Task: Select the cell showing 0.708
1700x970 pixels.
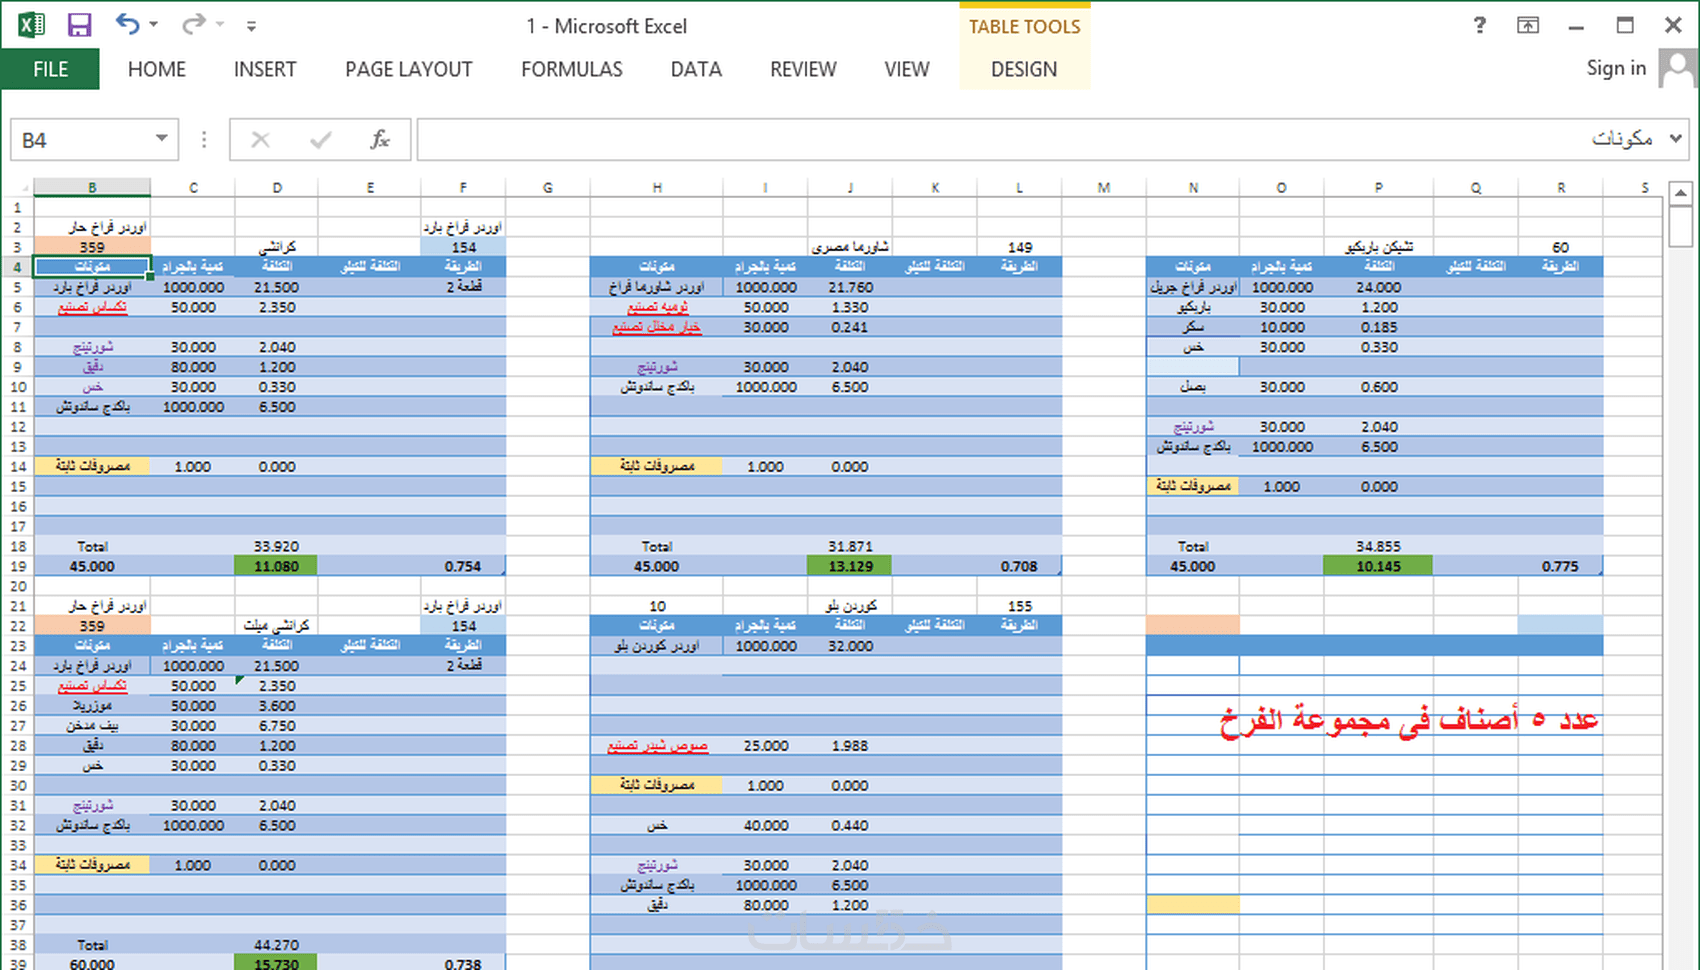Action: (x=1019, y=566)
